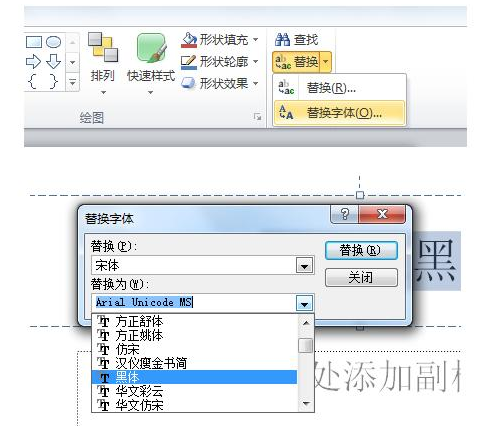The width and height of the screenshot is (490, 426).
Task: Select 方正姚体 from the font list
Action: coord(194,335)
